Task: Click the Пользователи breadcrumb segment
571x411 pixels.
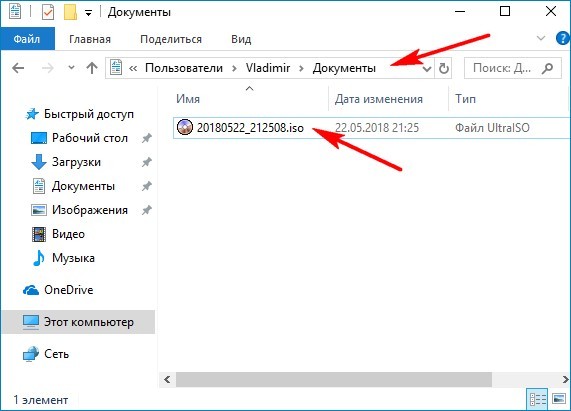Action: (184, 68)
